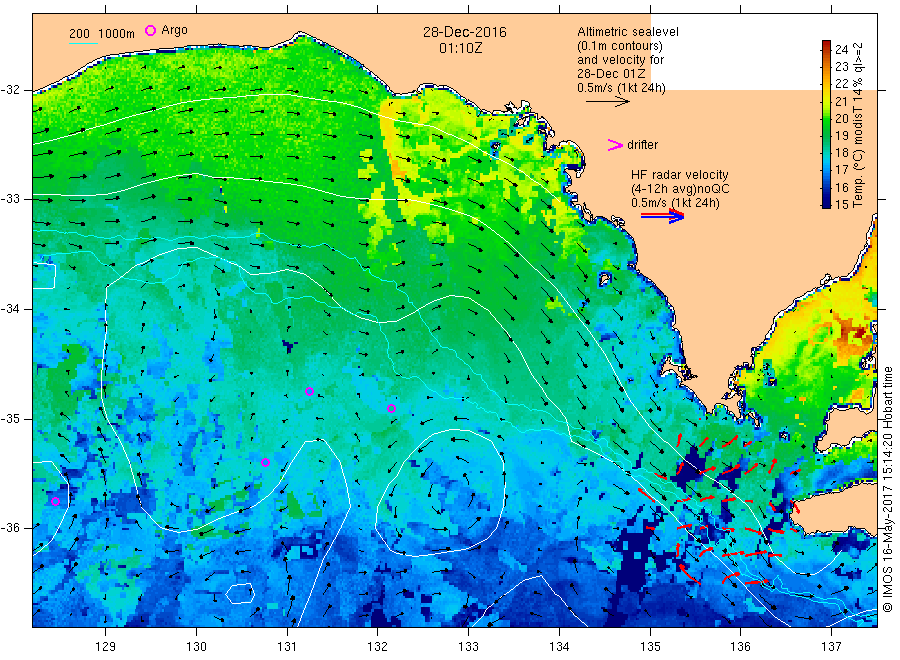Click the latitude axis label '-34'
The image size is (900, 660).
click(10, 309)
